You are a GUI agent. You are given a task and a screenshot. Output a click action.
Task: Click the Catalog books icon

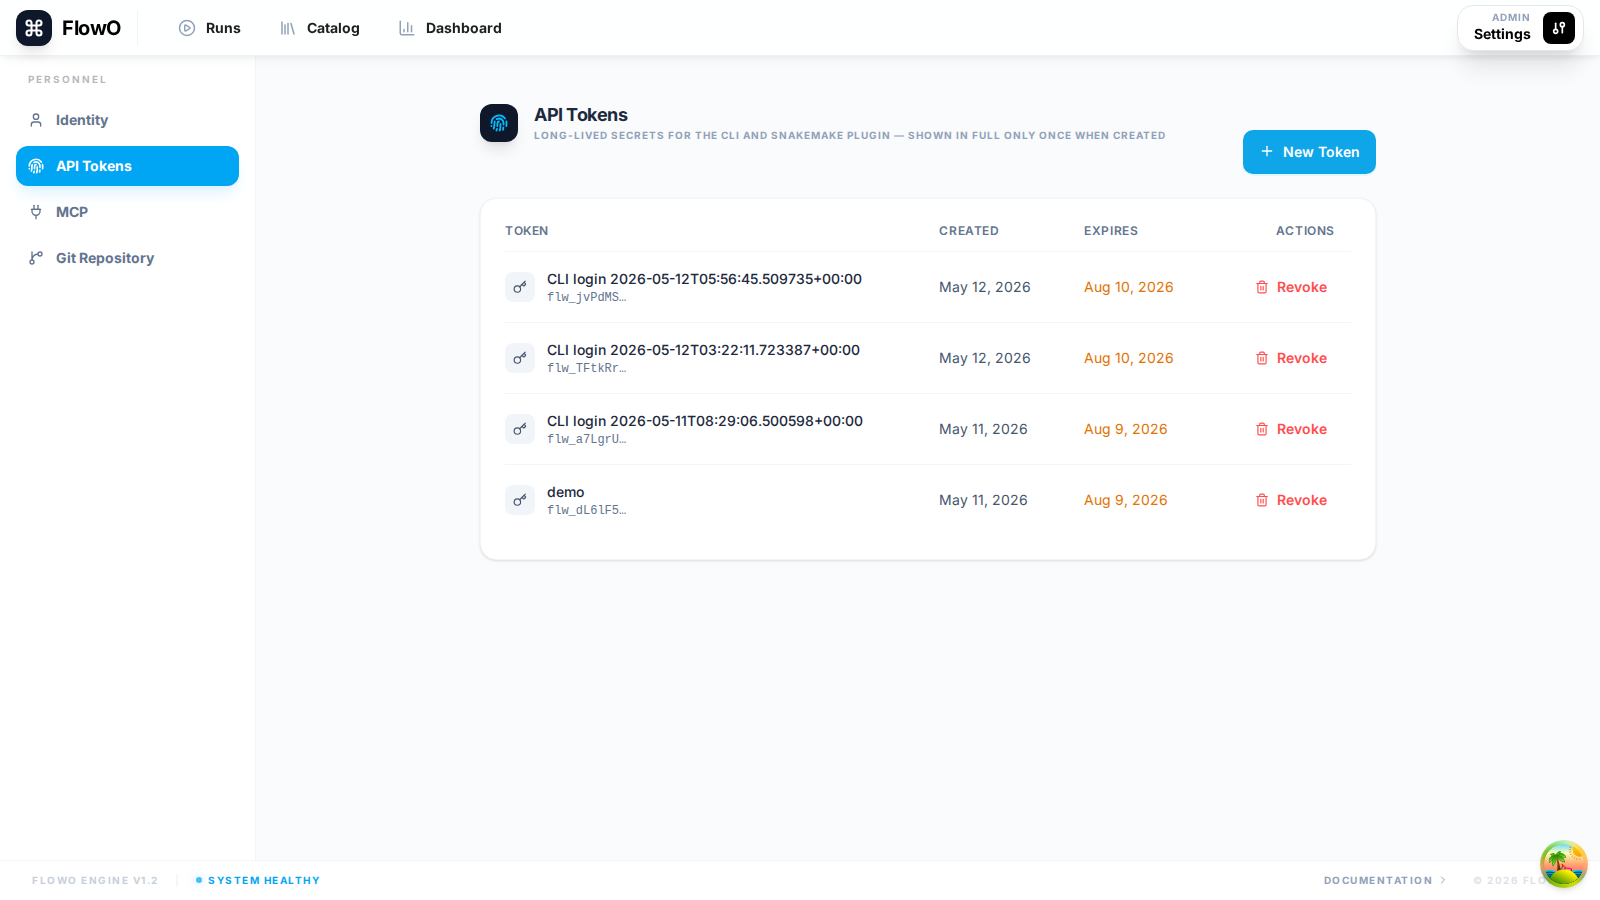tap(288, 28)
